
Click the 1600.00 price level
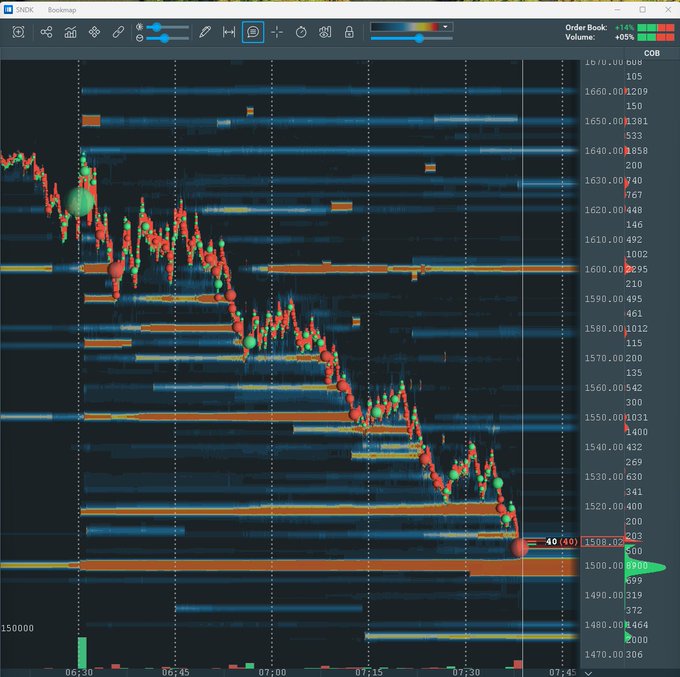[x=604, y=269]
